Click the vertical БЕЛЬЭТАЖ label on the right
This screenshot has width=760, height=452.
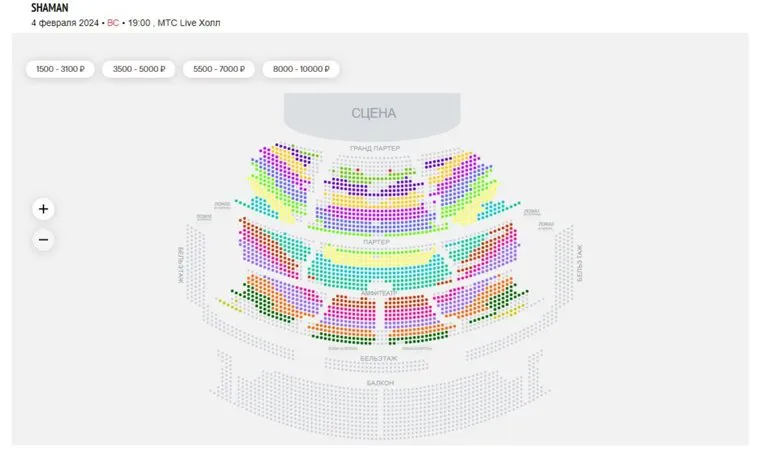578,263
